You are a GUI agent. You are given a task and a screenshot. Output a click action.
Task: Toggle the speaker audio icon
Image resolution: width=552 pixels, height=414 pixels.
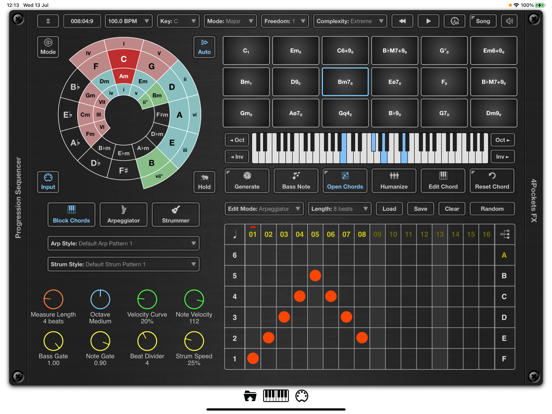[509, 21]
